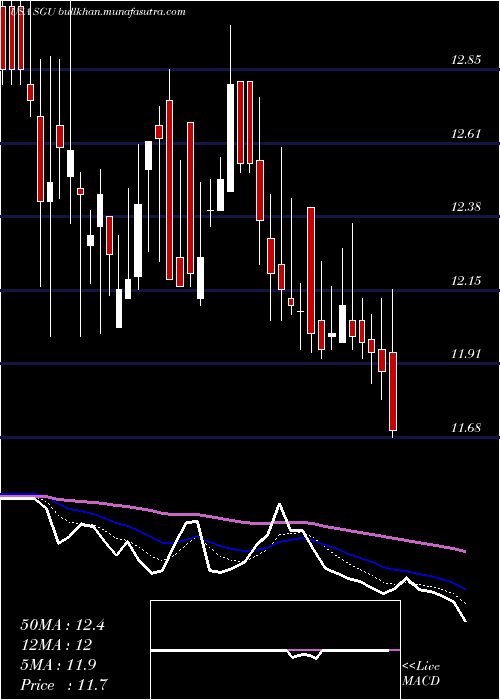The width and height of the screenshot is (500, 700).
Task: Click the 12.61 price level label
Action: (x=465, y=133)
